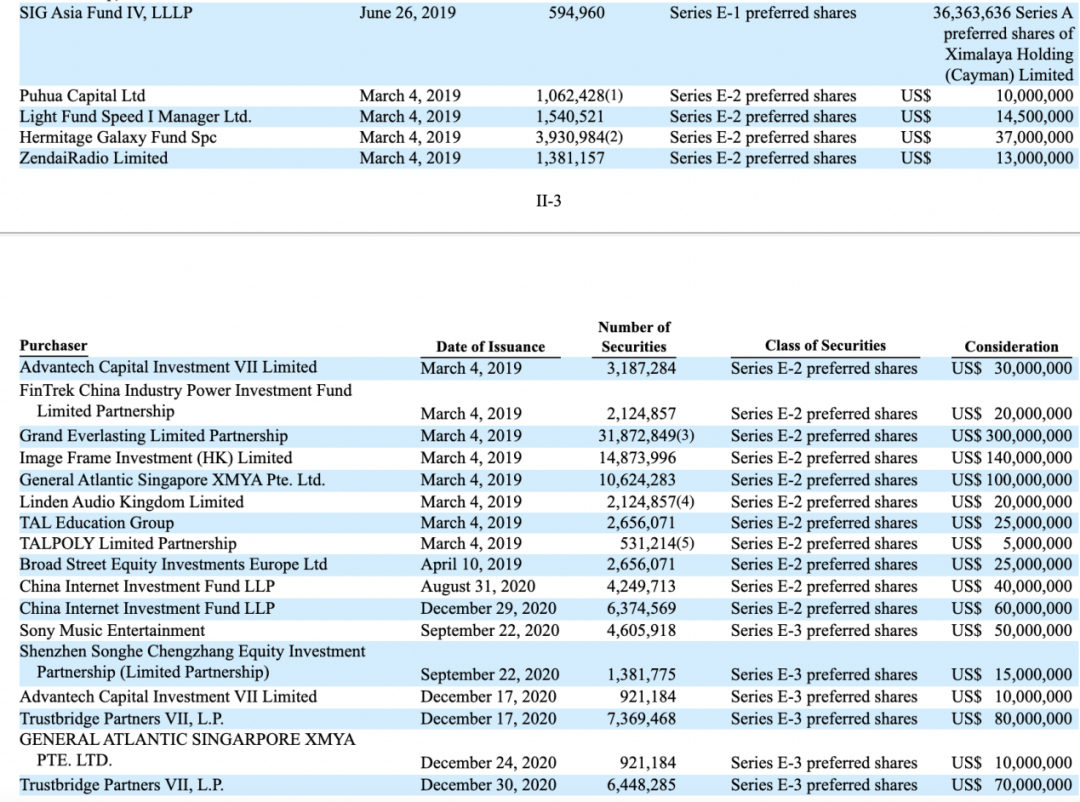Click the "US$300,000,000" consideration amount
The height and width of the screenshot is (802, 1080).
(x=1011, y=436)
